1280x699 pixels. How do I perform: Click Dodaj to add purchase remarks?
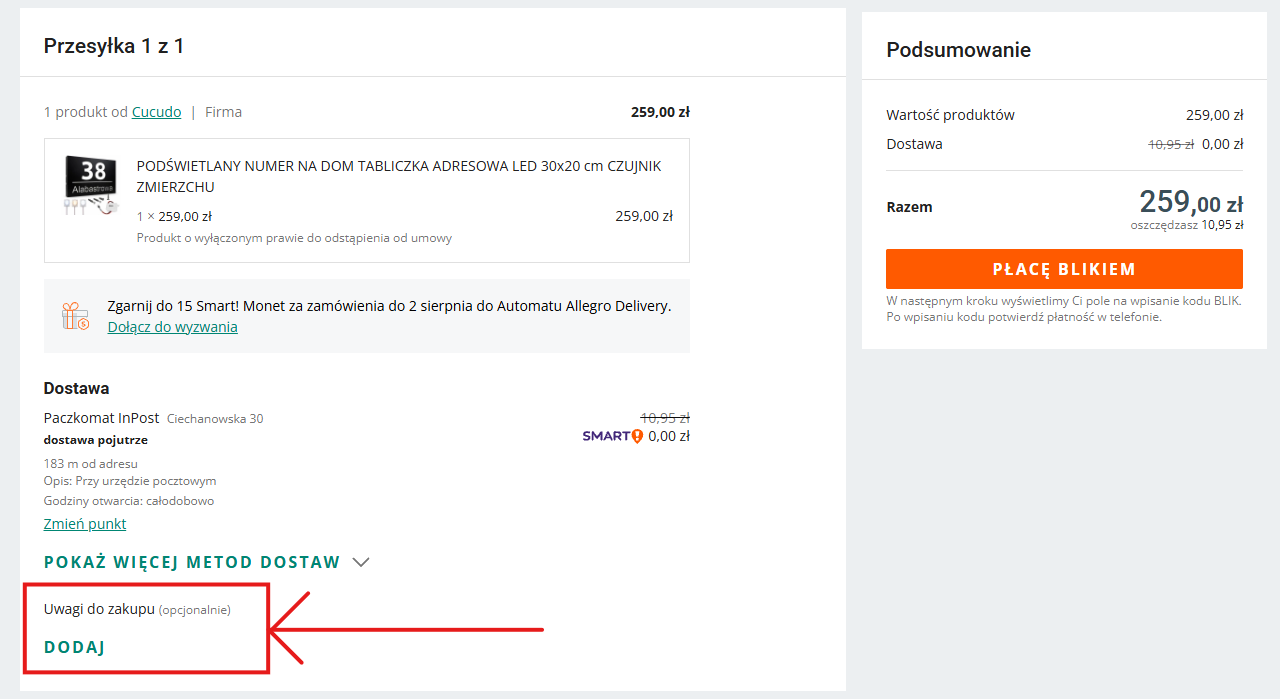tap(74, 647)
